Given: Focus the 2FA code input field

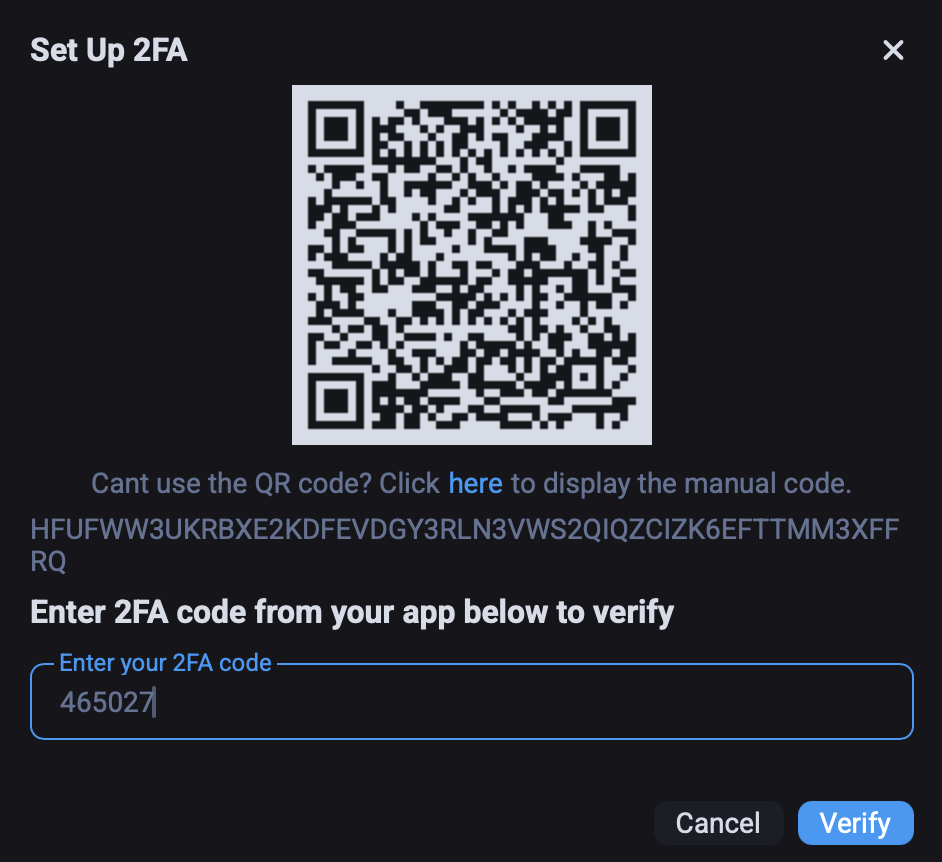Looking at the screenshot, I should (x=472, y=702).
